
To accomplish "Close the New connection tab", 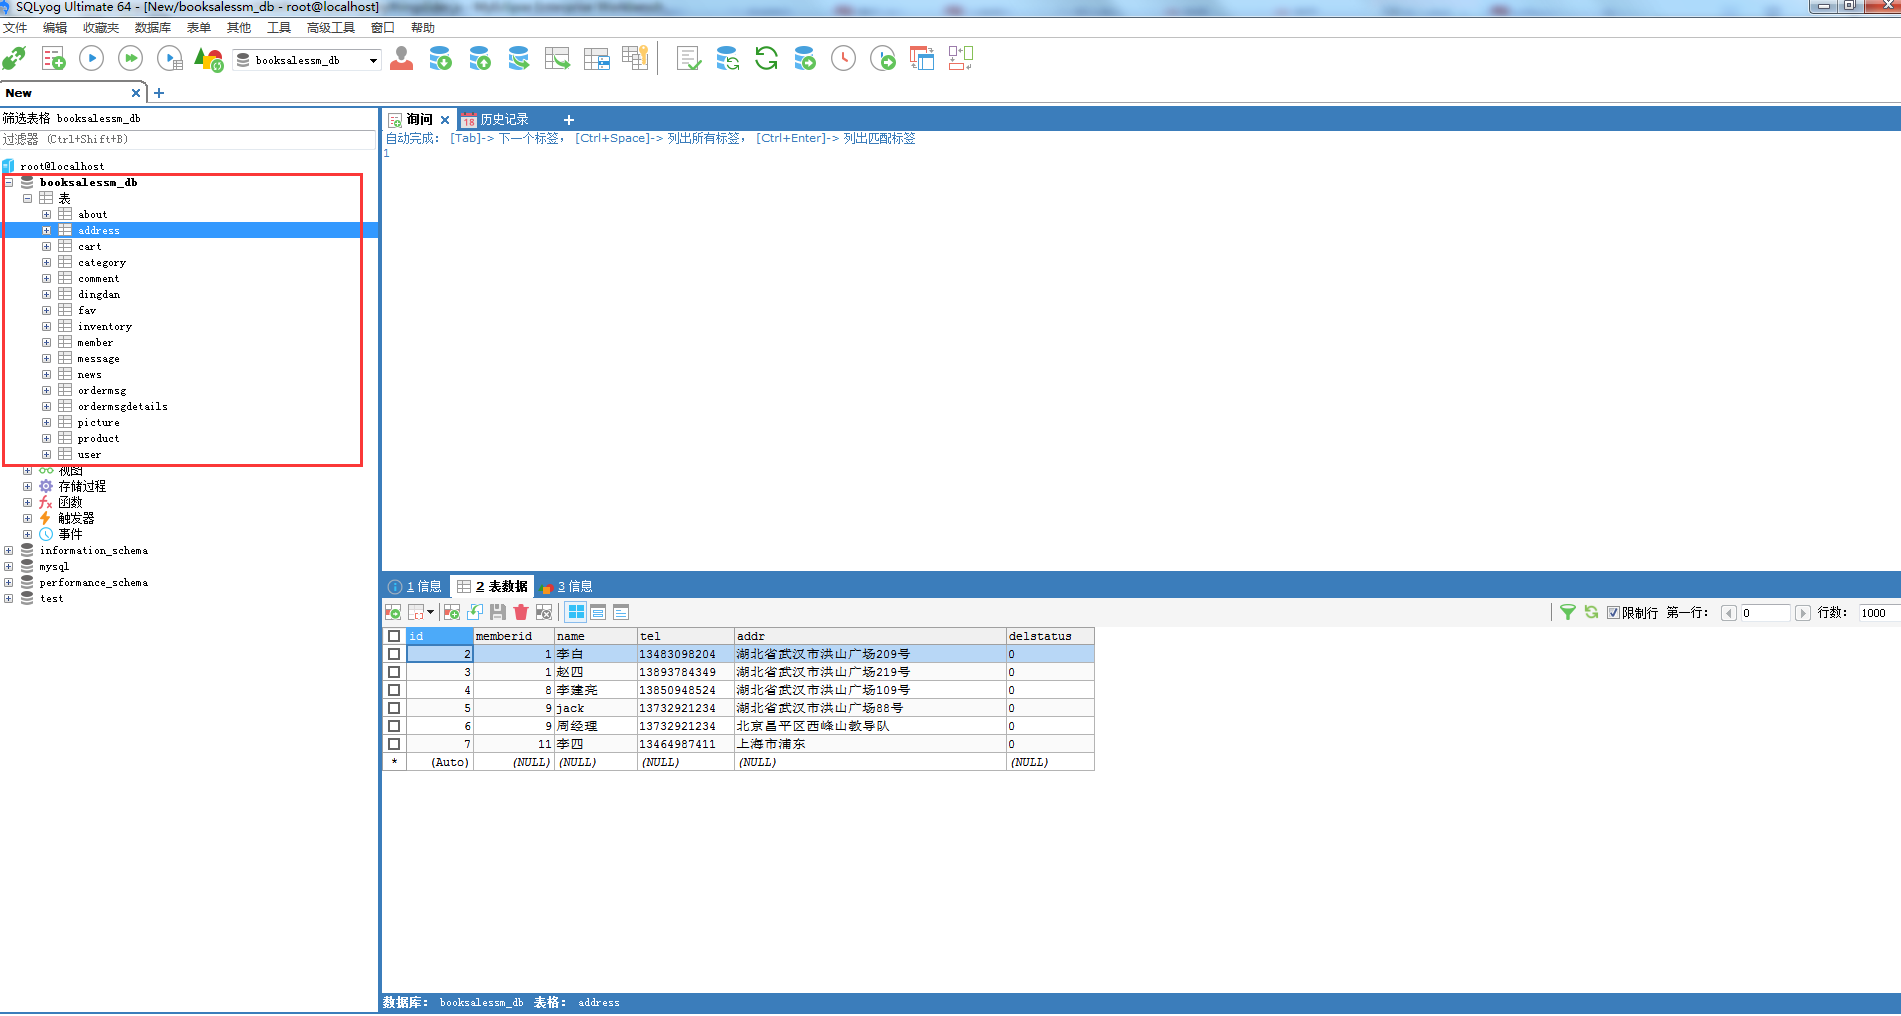I will click(x=136, y=93).
